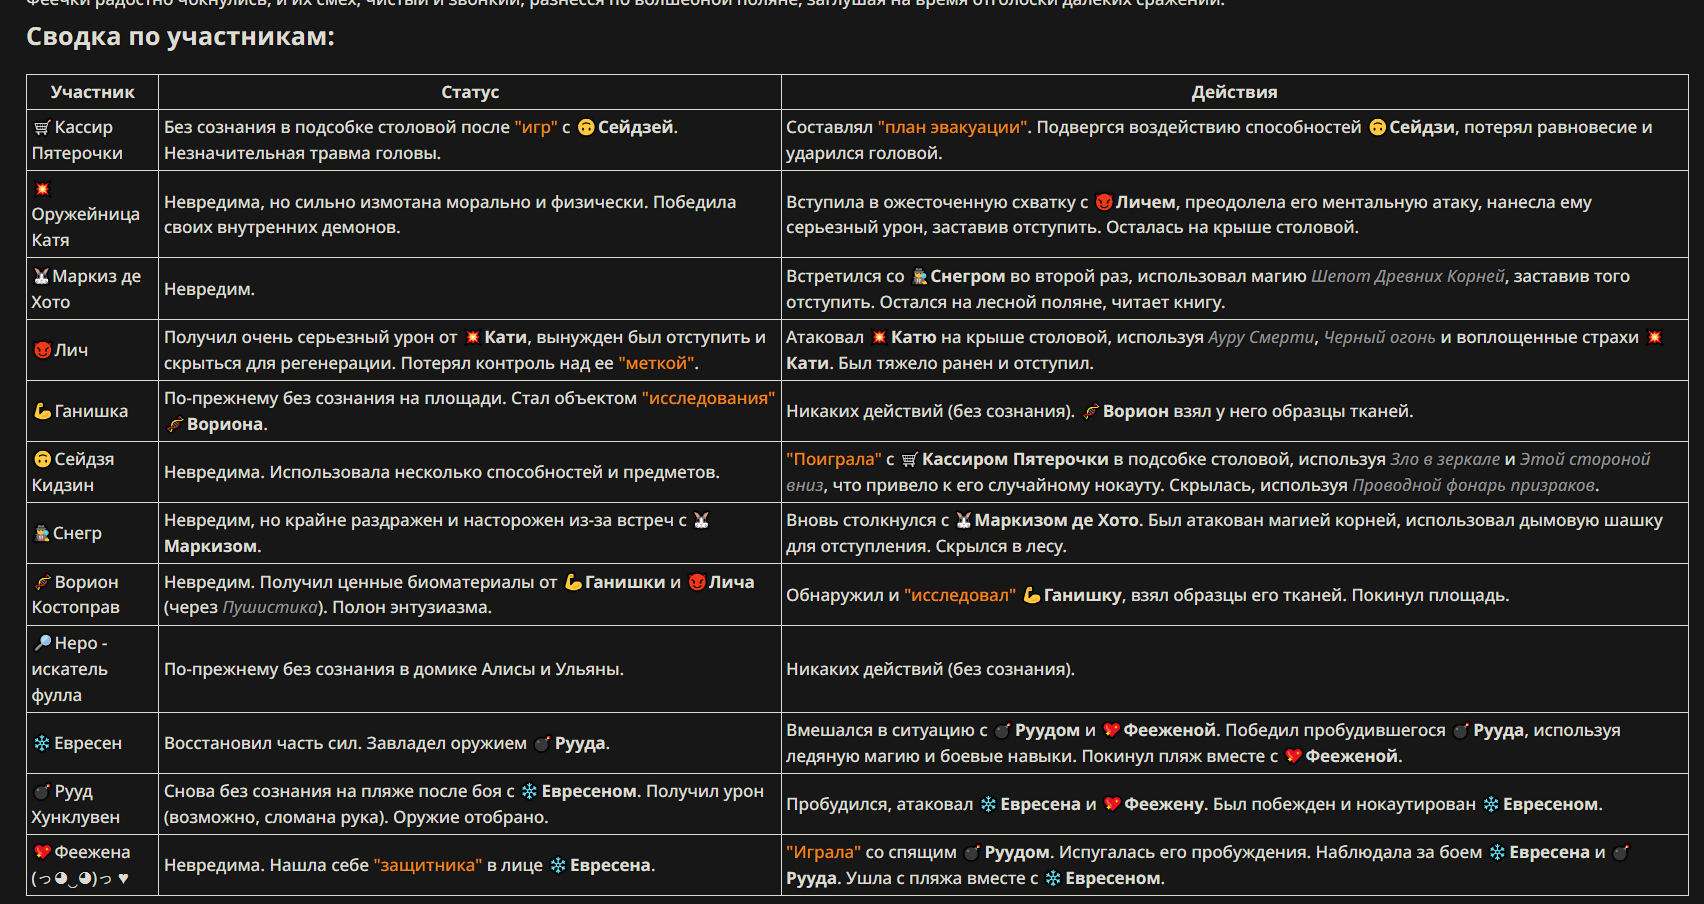Click Неро's actions cell "Никаких действий (без сознания)."
Viewport: 1704px width, 904px height.
1234,669
